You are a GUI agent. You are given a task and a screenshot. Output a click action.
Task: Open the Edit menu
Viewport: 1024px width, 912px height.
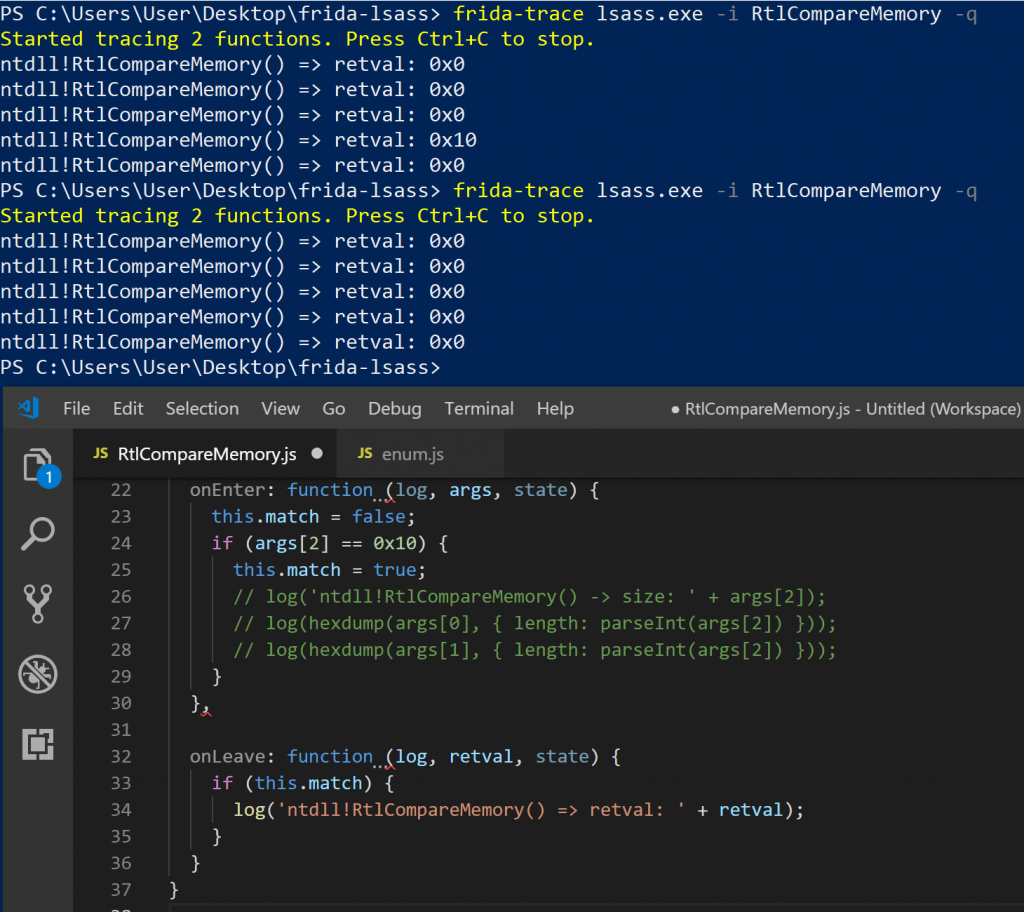pos(128,408)
